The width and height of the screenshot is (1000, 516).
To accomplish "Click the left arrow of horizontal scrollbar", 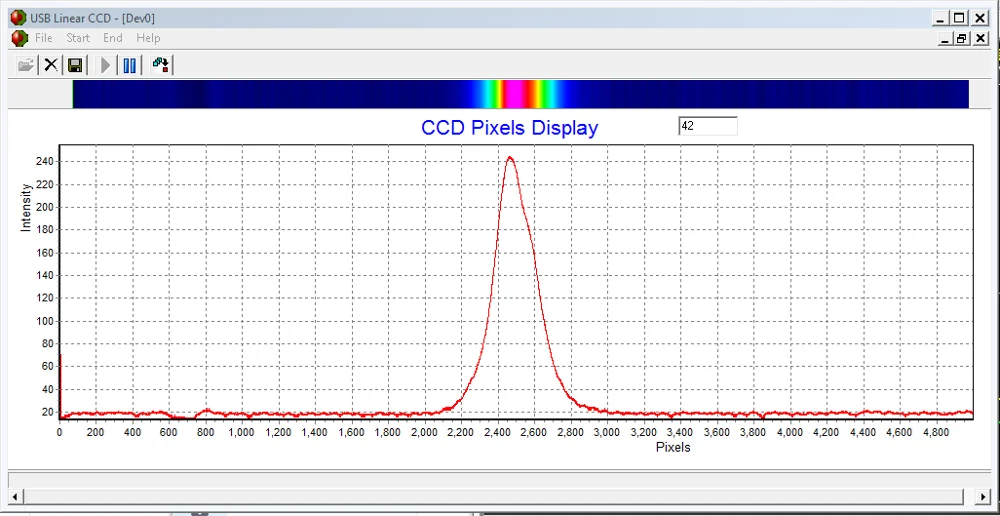I will [x=14, y=496].
